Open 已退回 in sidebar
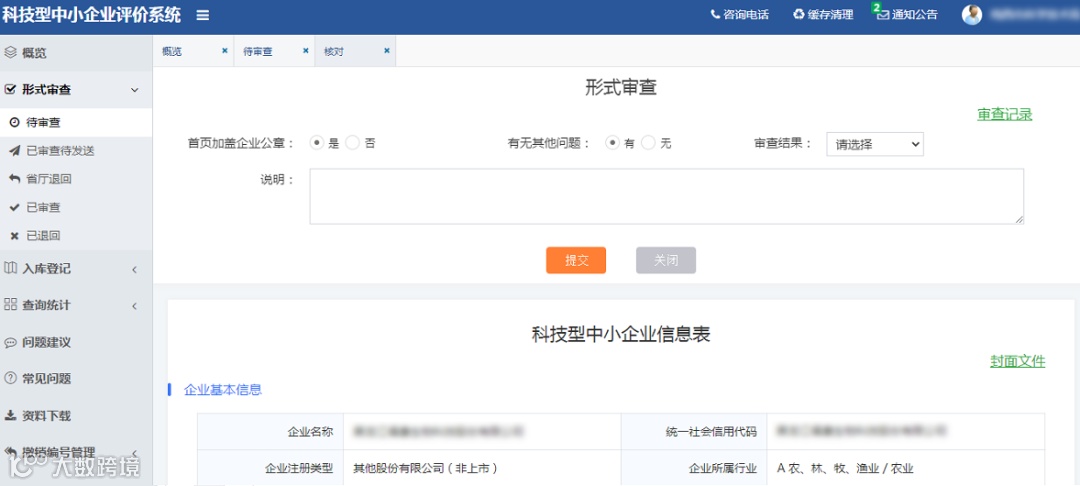 click(x=76, y=235)
